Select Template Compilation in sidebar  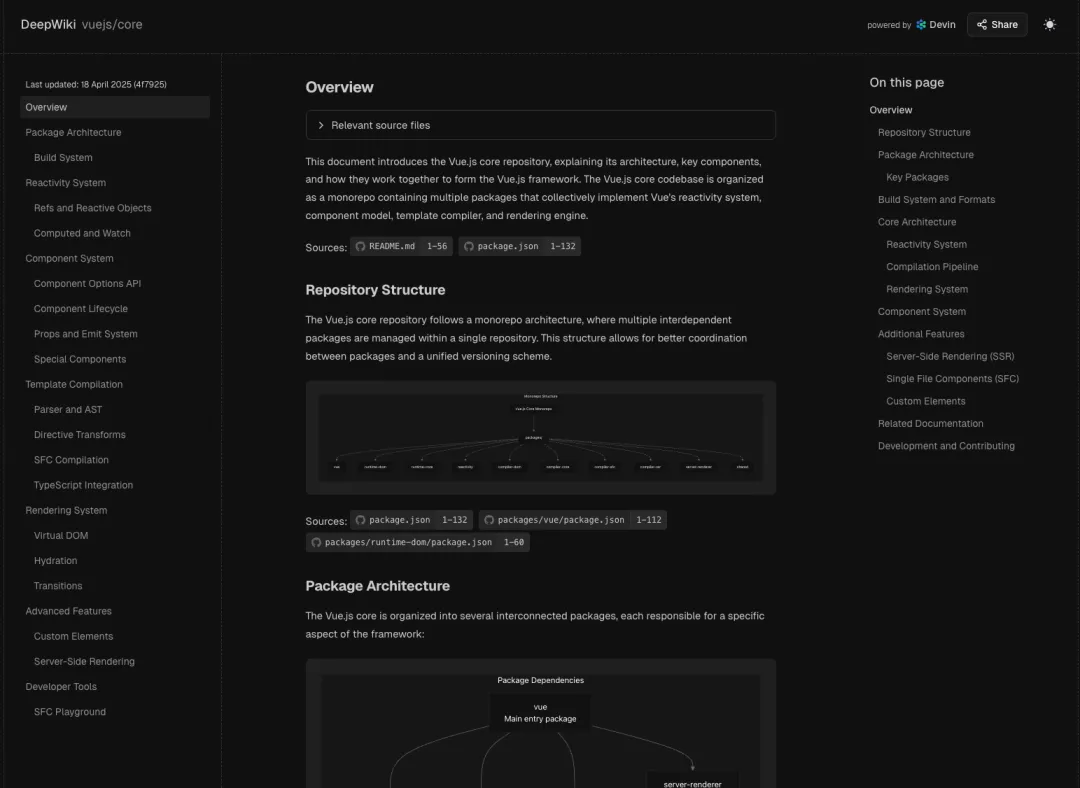coord(74,385)
